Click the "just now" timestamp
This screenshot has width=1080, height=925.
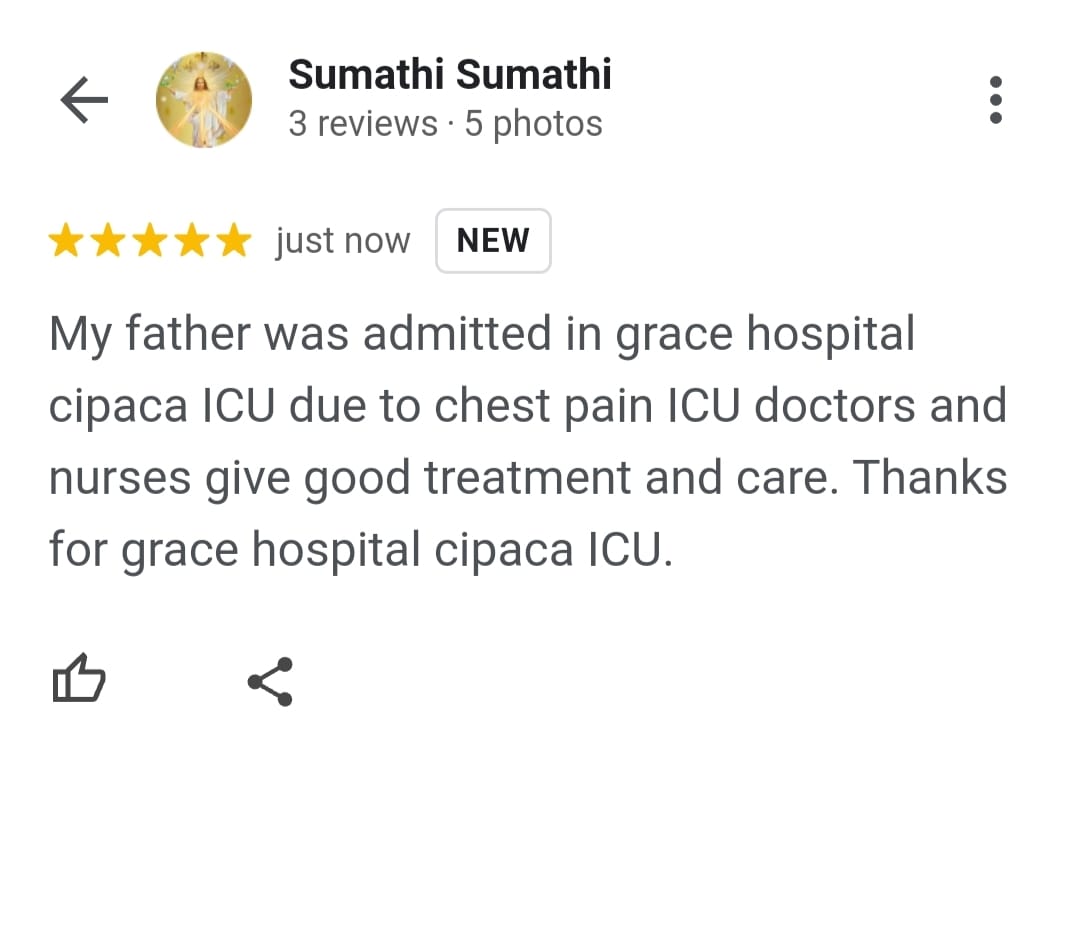tap(343, 241)
